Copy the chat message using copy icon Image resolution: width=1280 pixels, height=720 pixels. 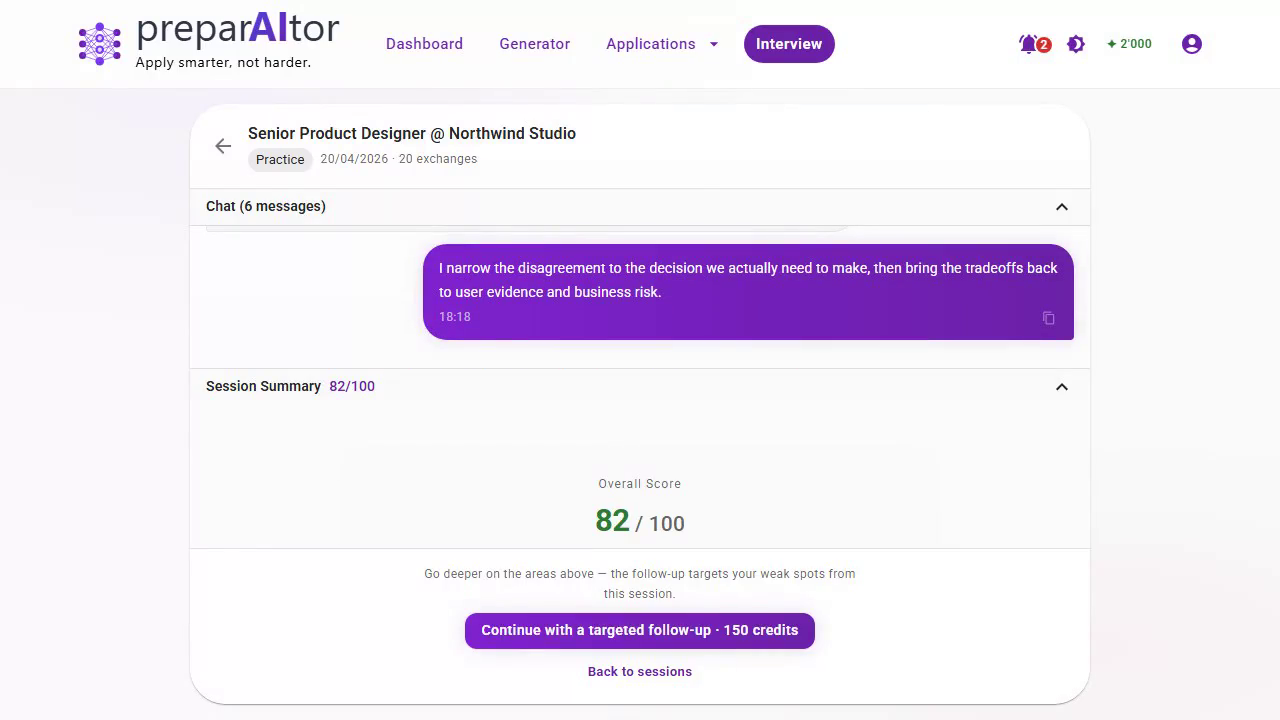(1048, 318)
